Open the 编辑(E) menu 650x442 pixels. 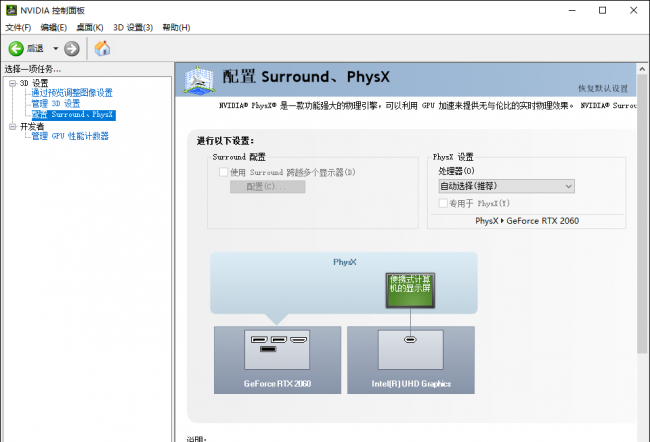click(53, 27)
